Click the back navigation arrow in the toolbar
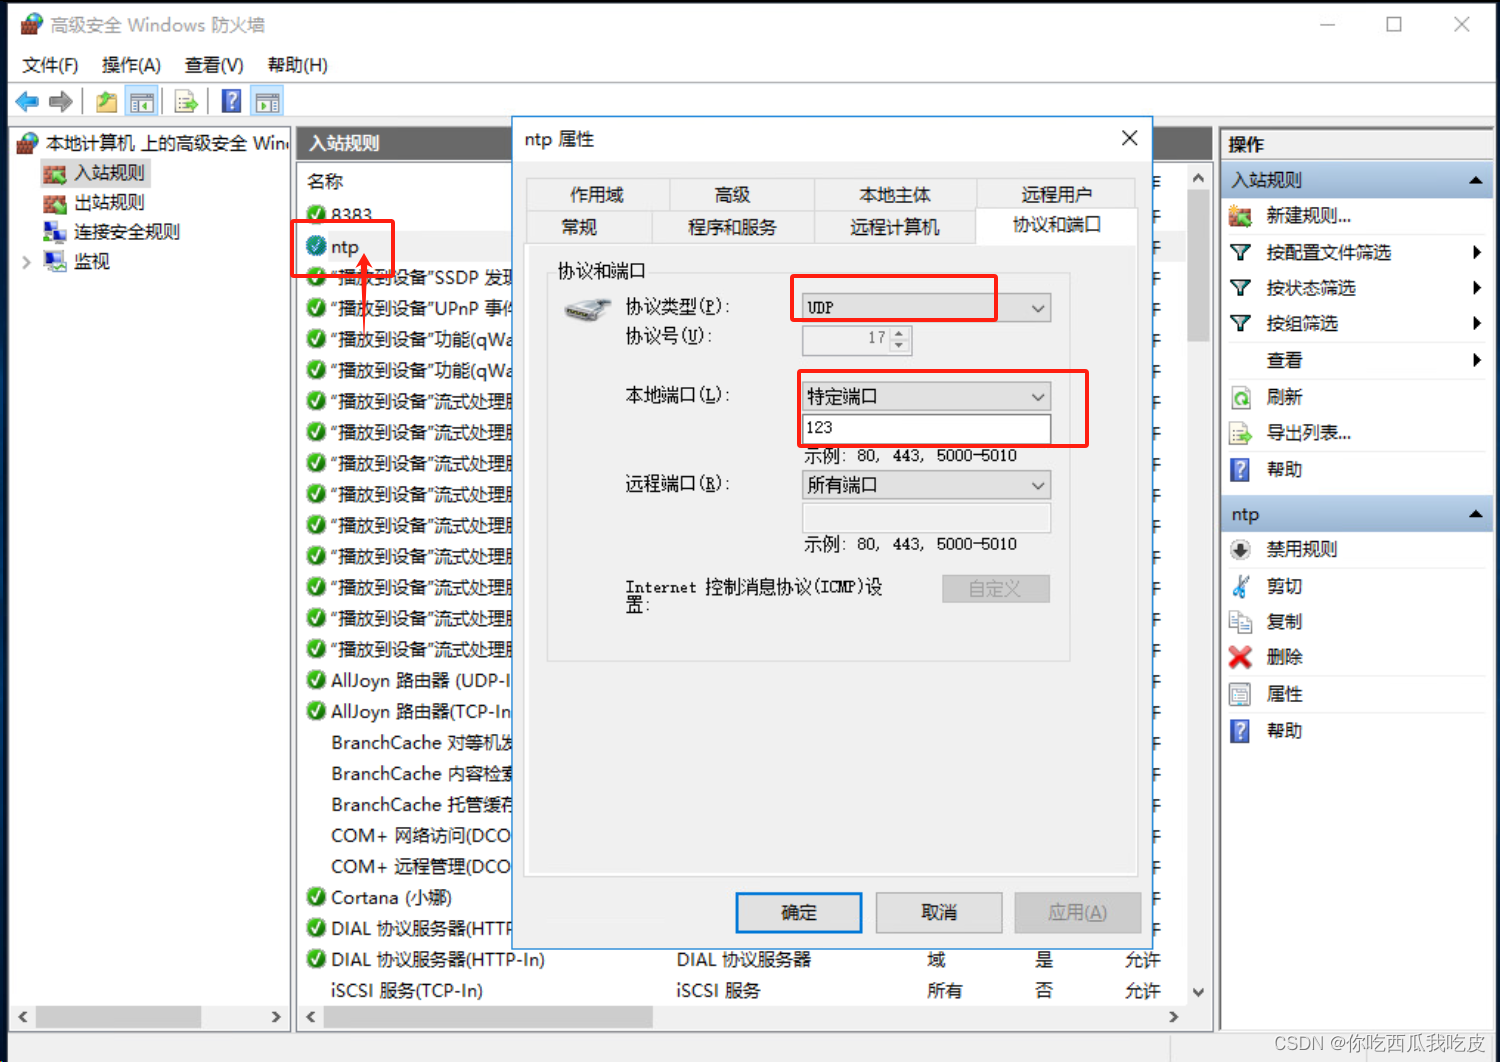 point(26,100)
